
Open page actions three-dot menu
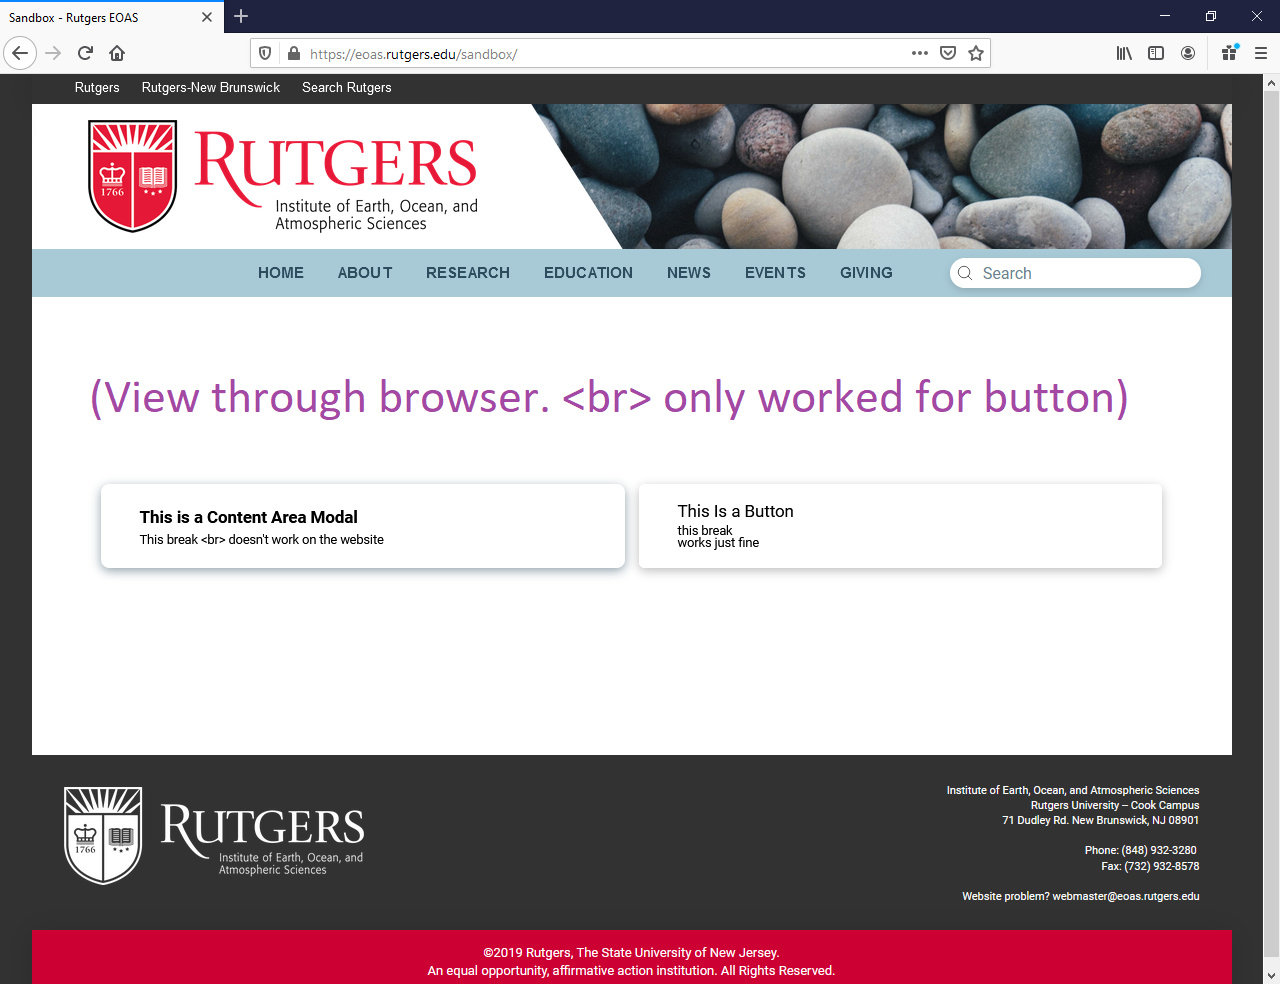[920, 53]
